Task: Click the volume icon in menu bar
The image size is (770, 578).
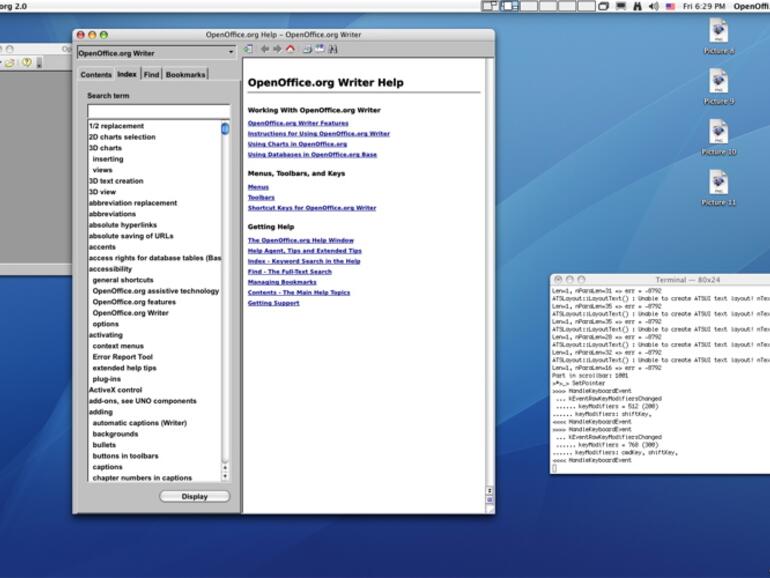Action: 653,6
